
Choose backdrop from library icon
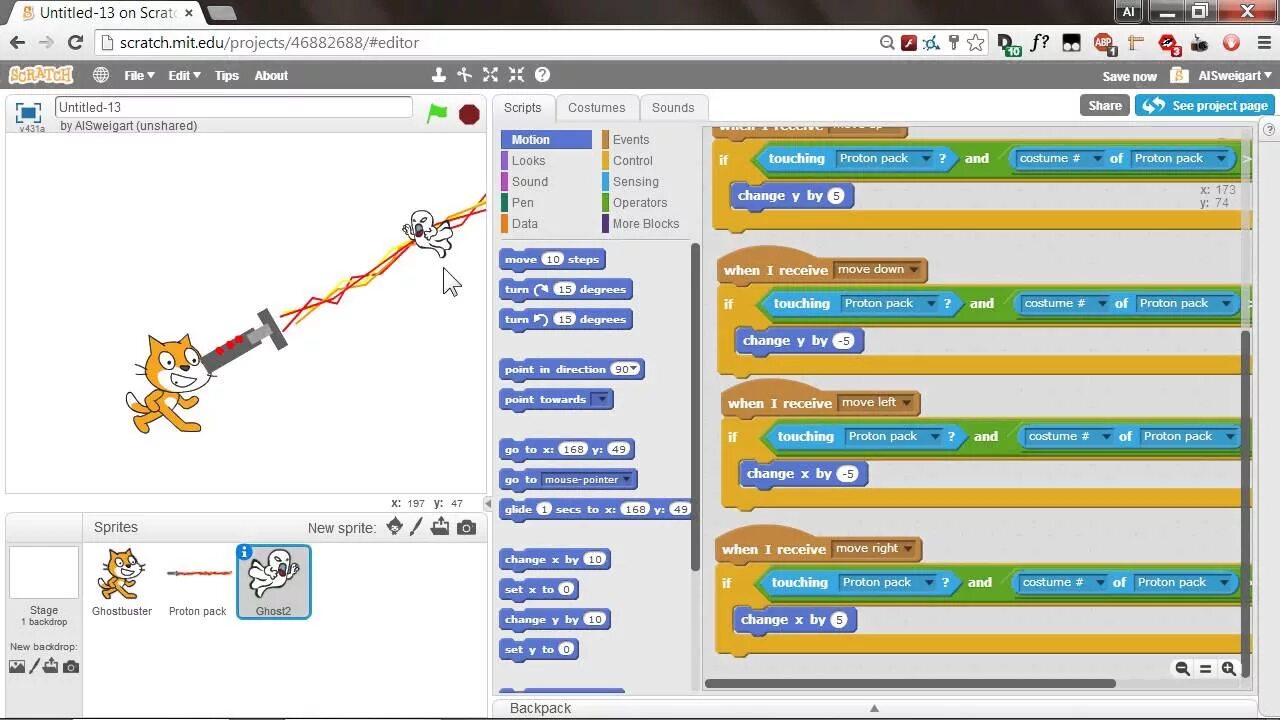(17, 667)
